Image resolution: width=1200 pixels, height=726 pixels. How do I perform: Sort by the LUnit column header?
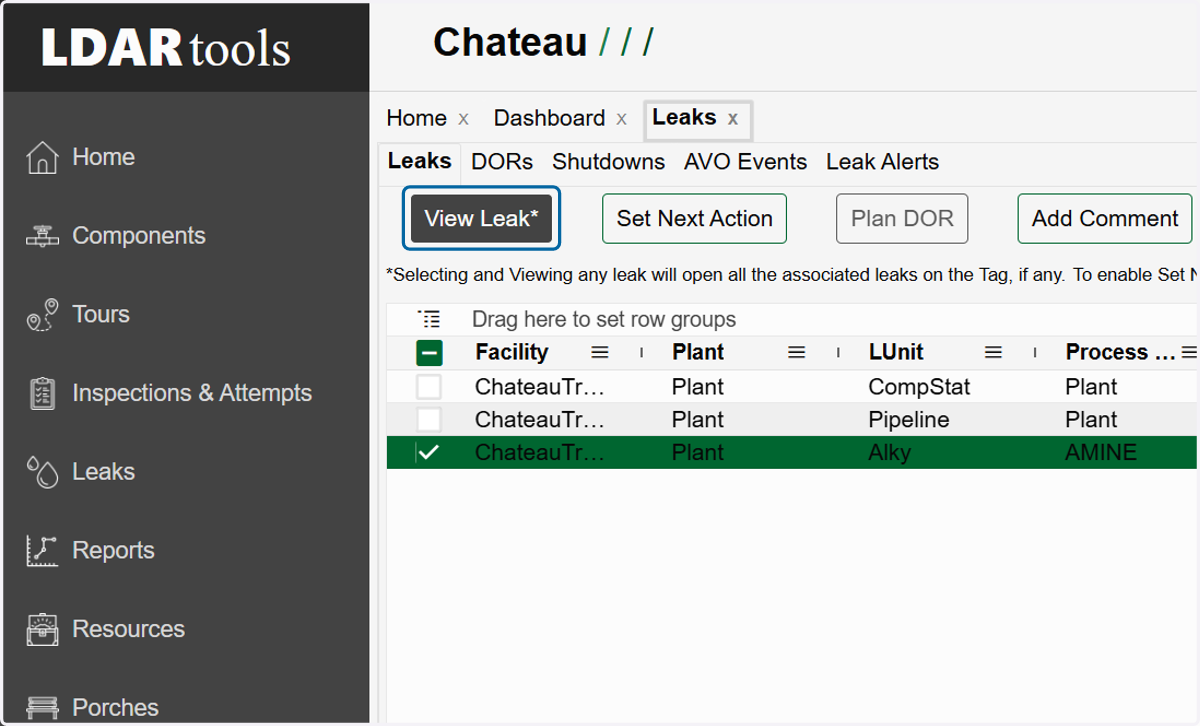pyautogui.click(x=896, y=352)
